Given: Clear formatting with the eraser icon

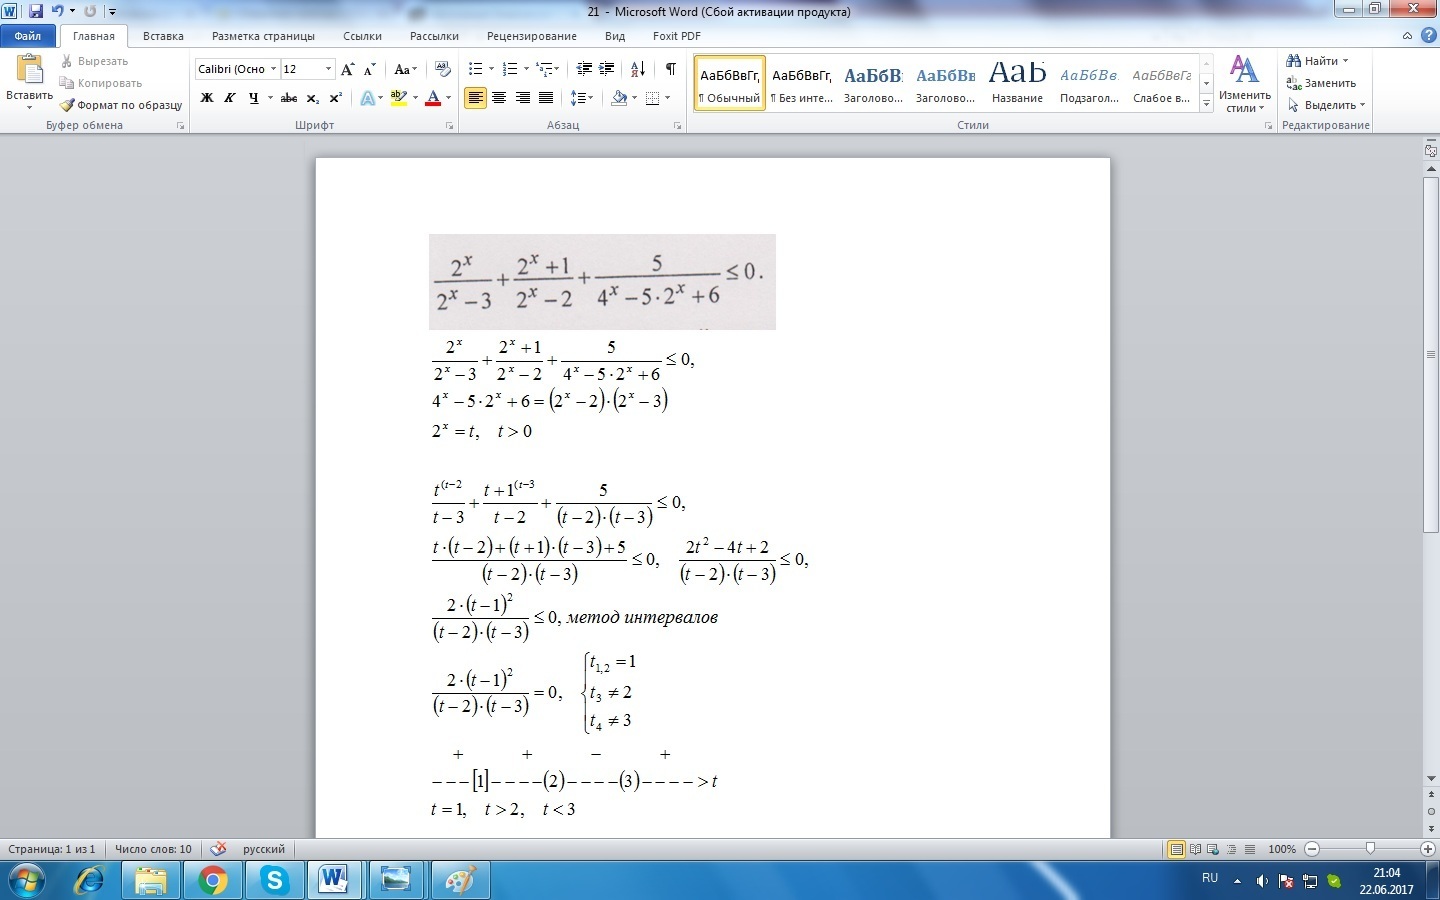Looking at the screenshot, I should (x=443, y=69).
